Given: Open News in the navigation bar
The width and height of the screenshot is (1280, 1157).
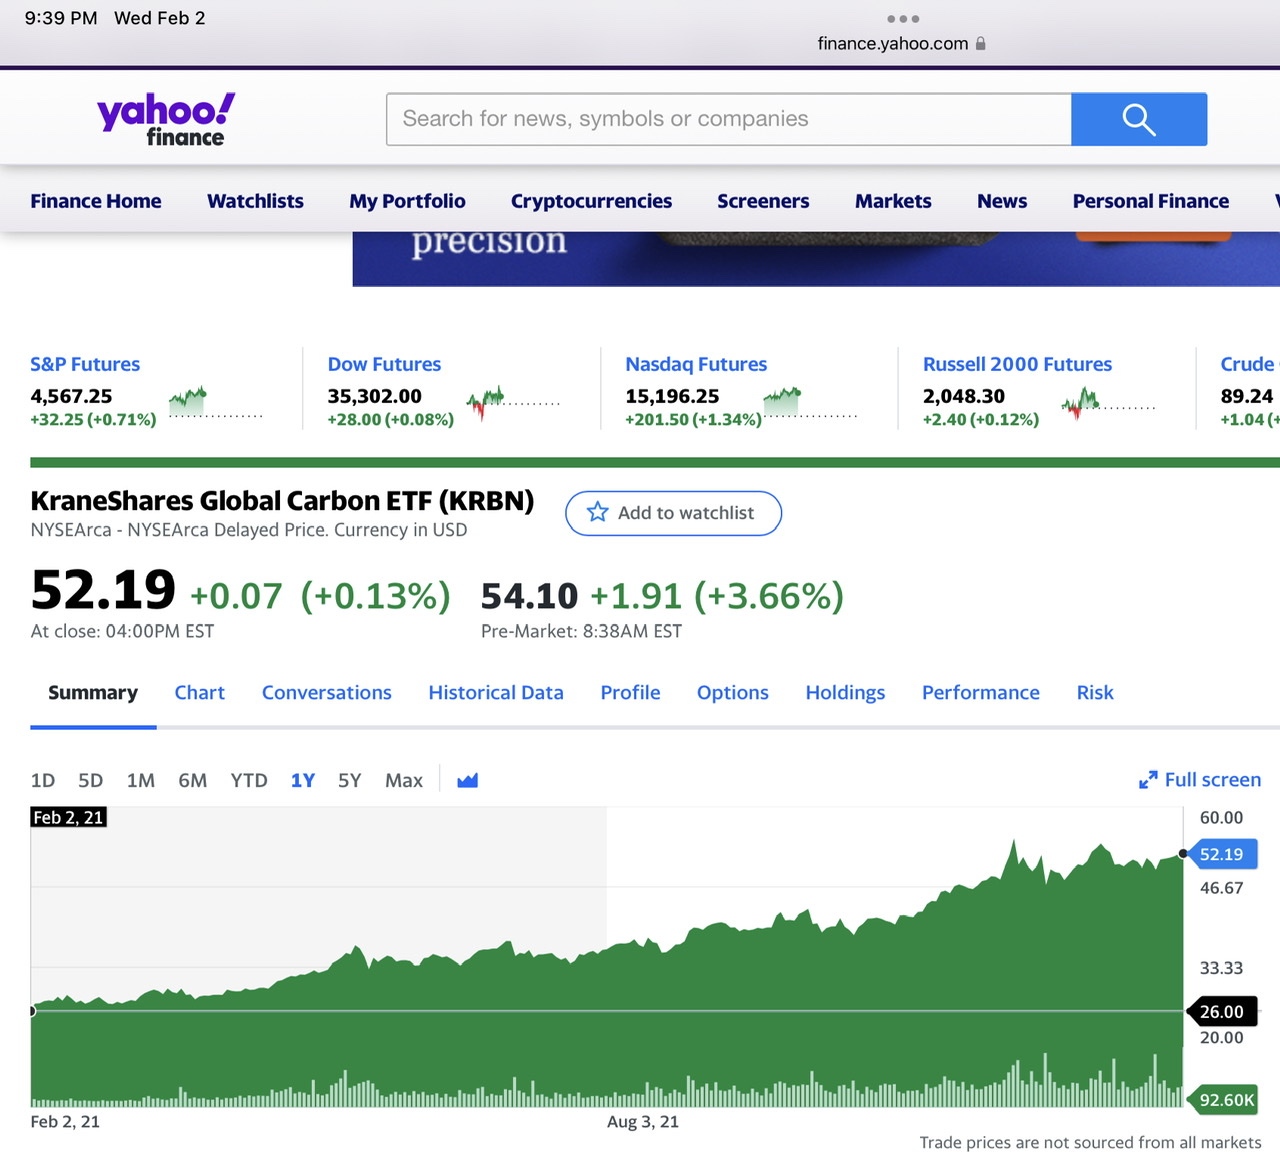Looking at the screenshot, I should tap(1002, 201).
